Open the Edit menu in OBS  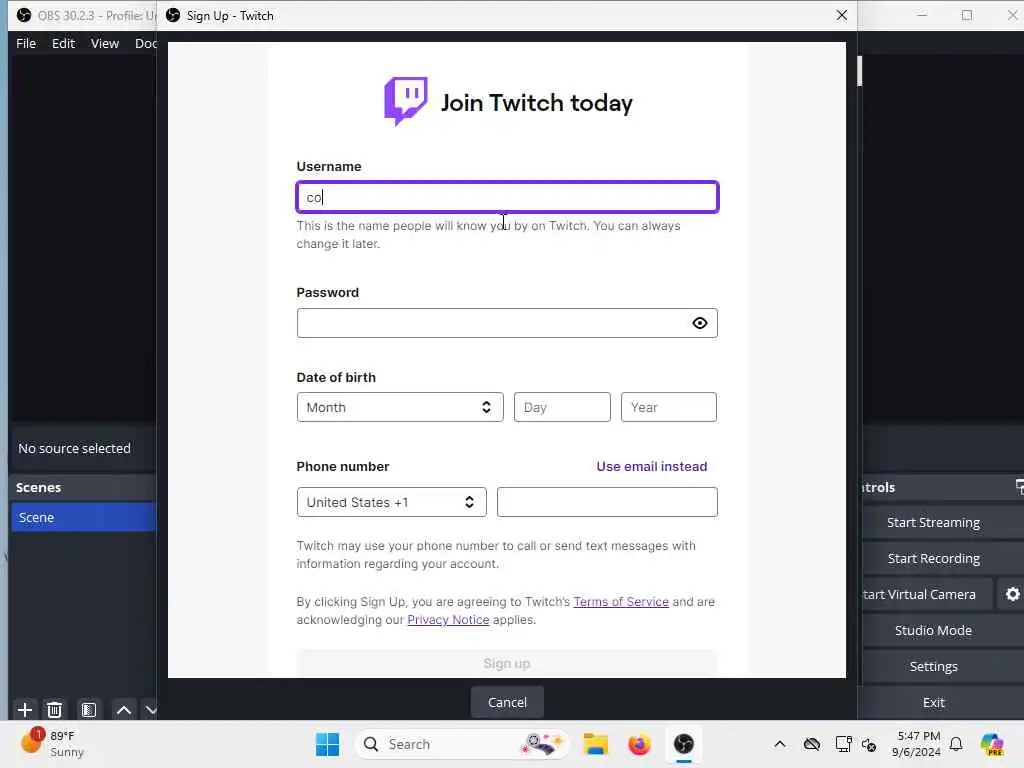click(x=63, y=43)
